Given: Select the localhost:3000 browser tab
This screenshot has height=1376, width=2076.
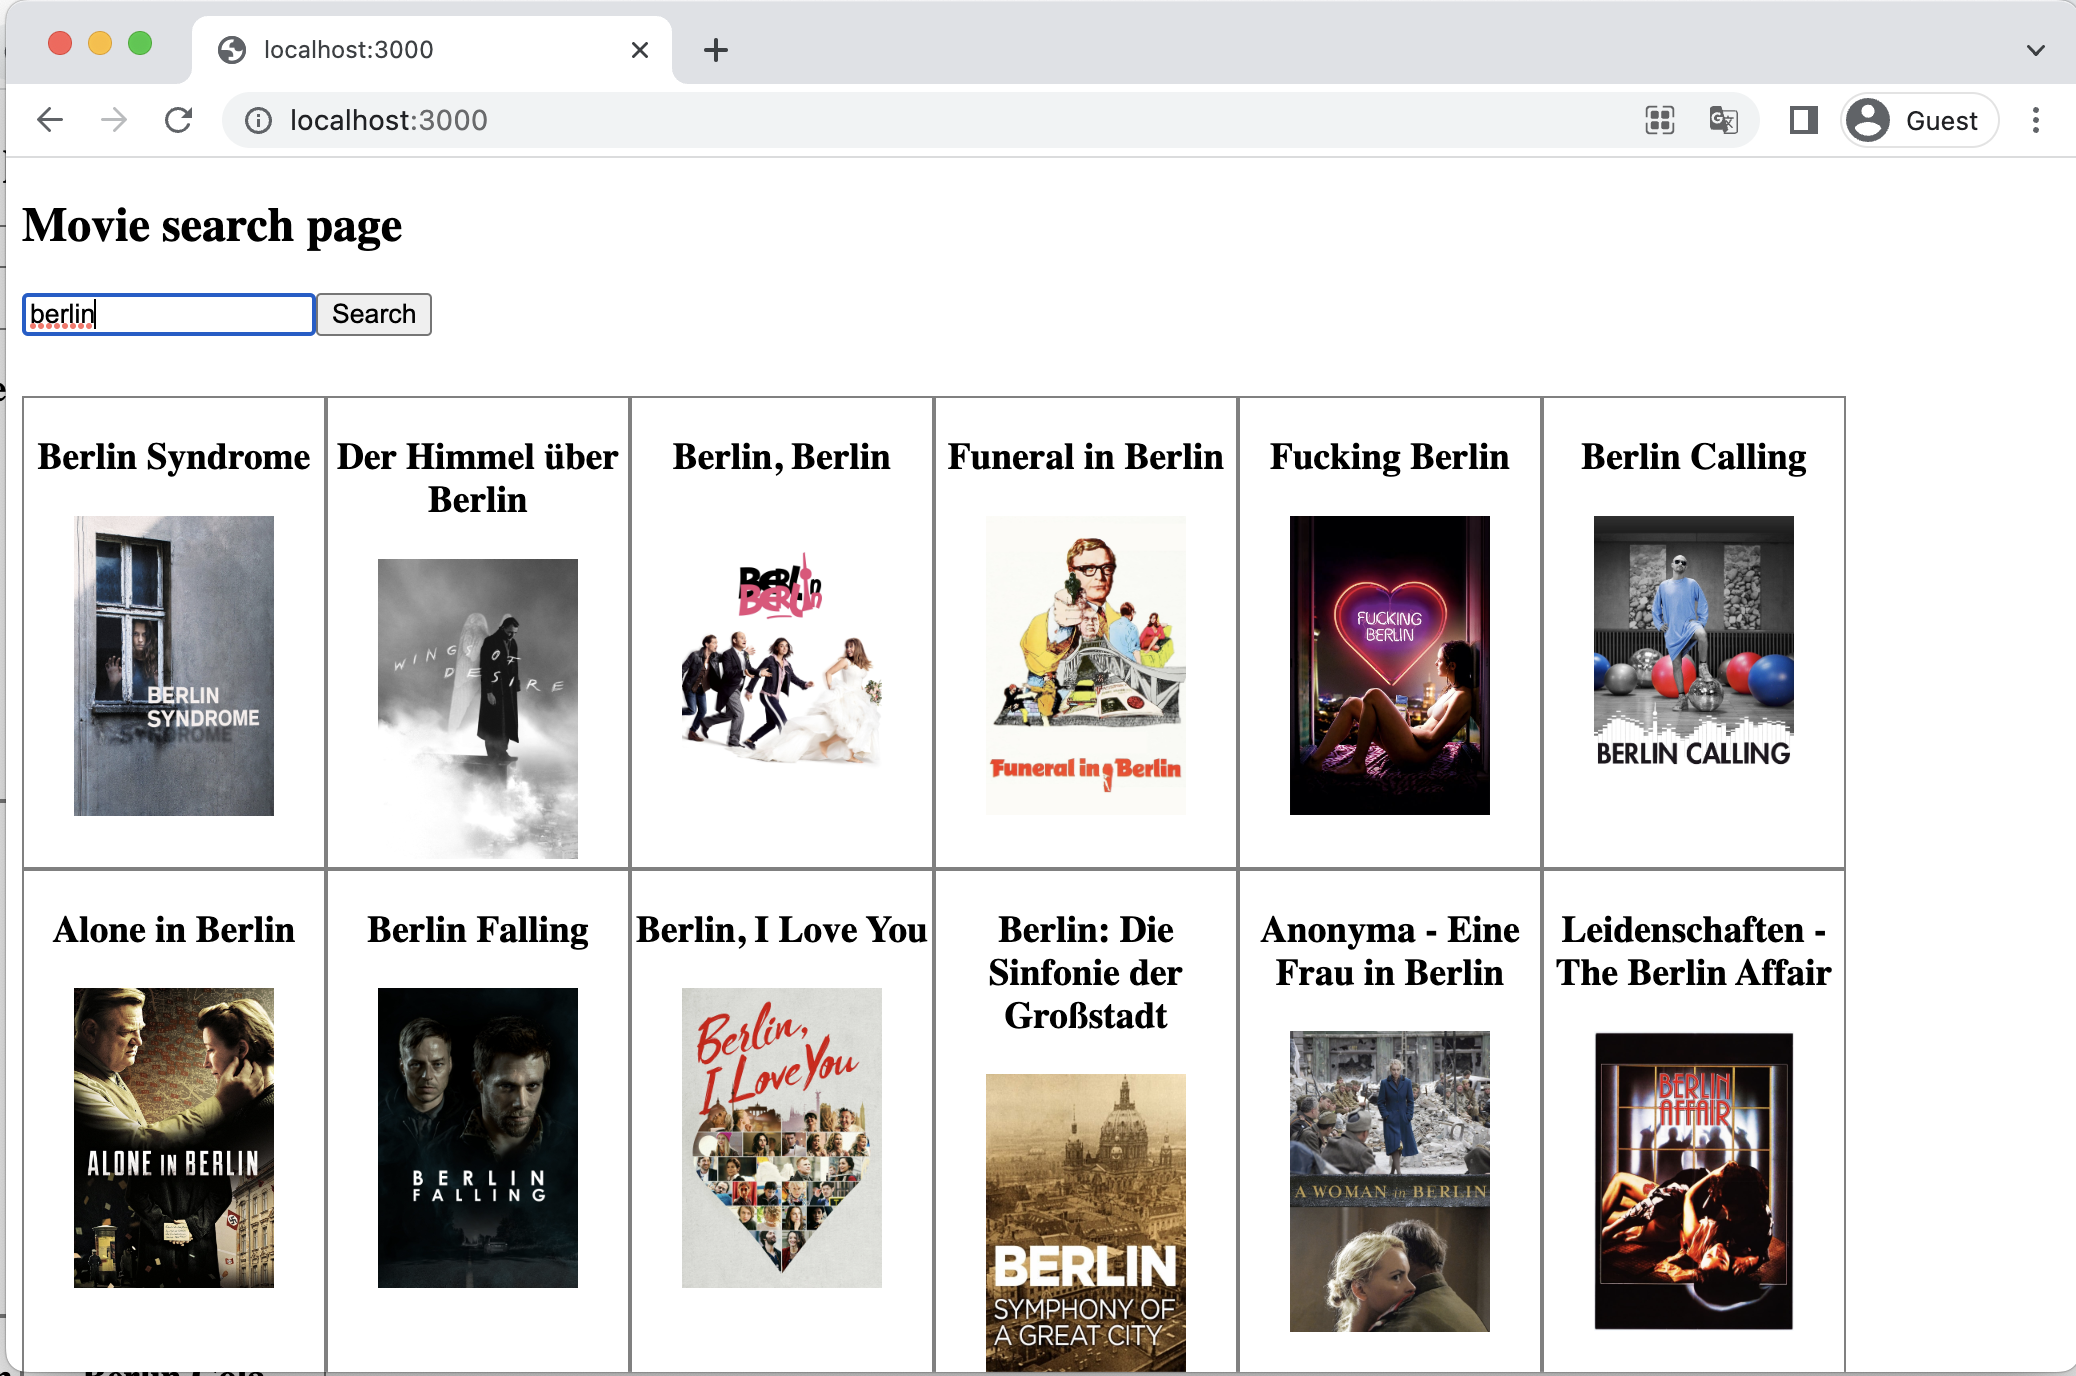Looking at the screenshot, I should point(431,50).
